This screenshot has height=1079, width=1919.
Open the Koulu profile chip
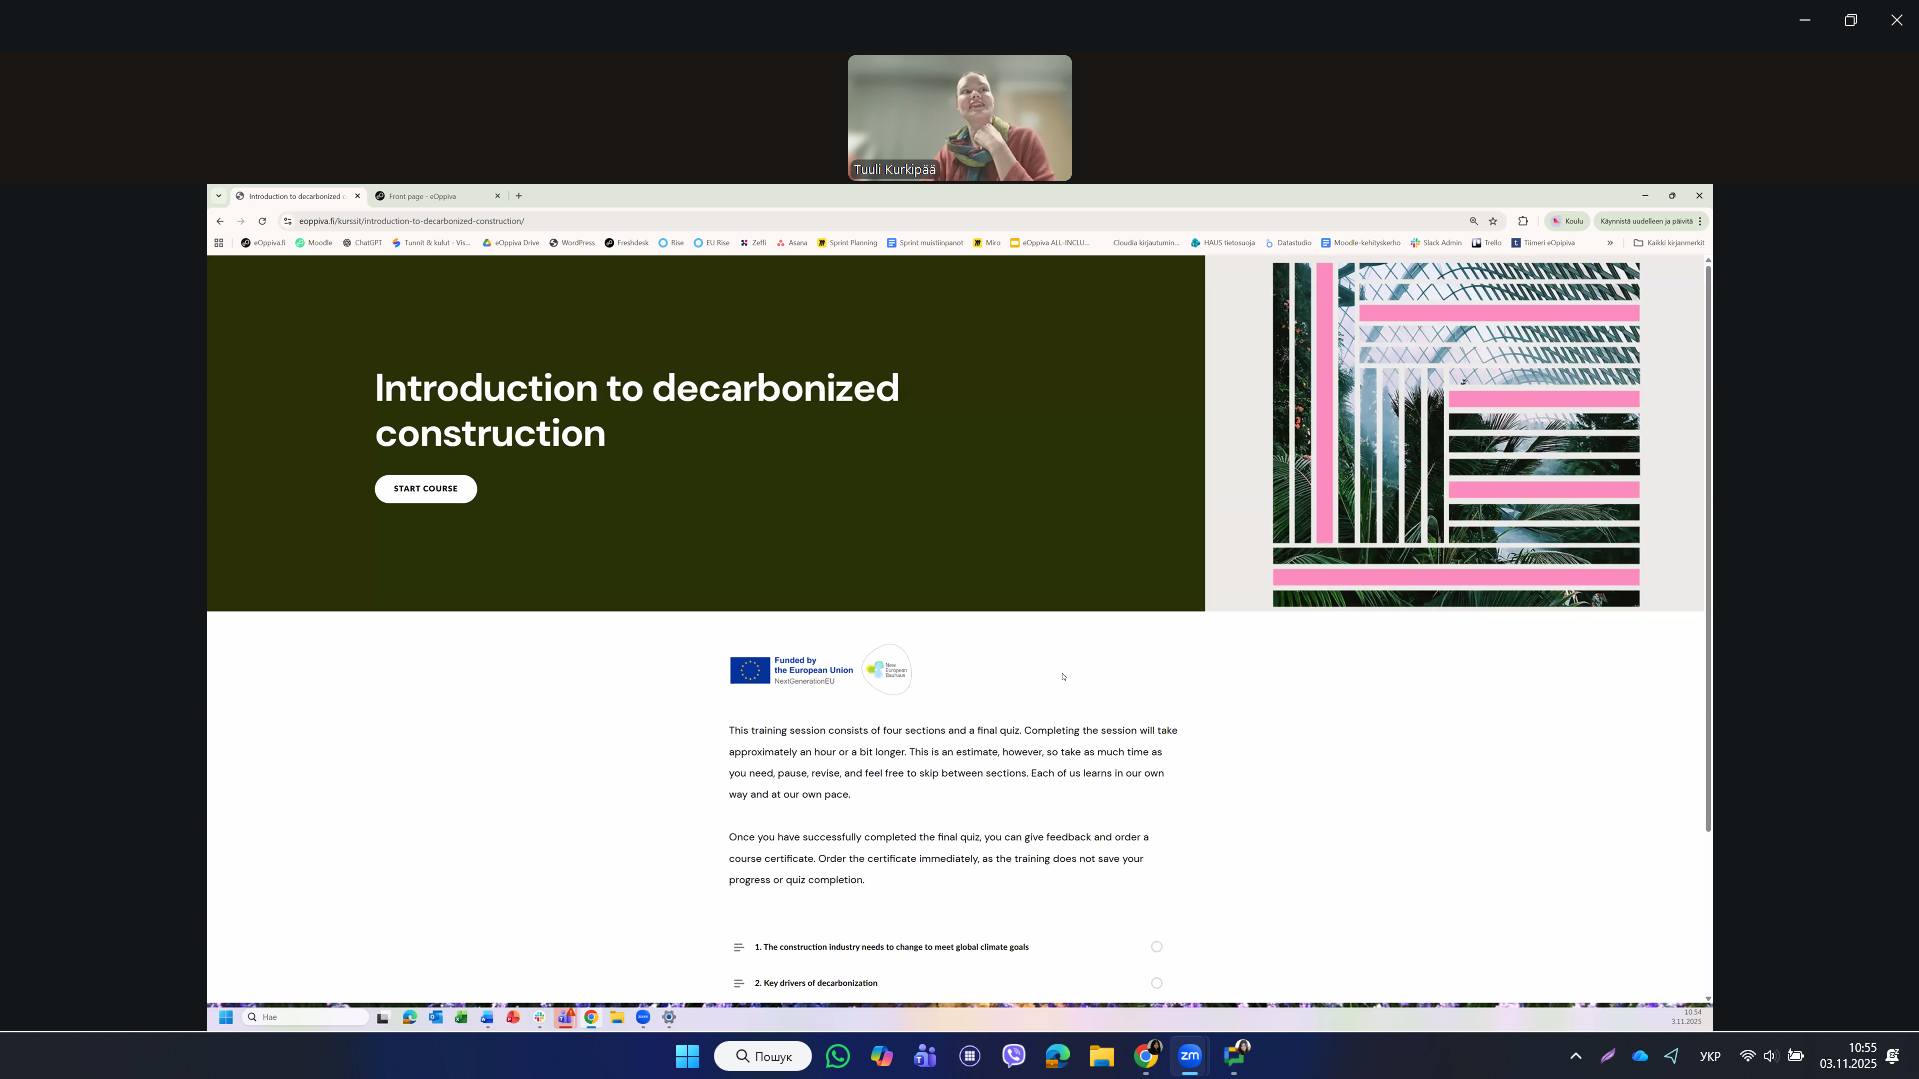point(1567,221)
